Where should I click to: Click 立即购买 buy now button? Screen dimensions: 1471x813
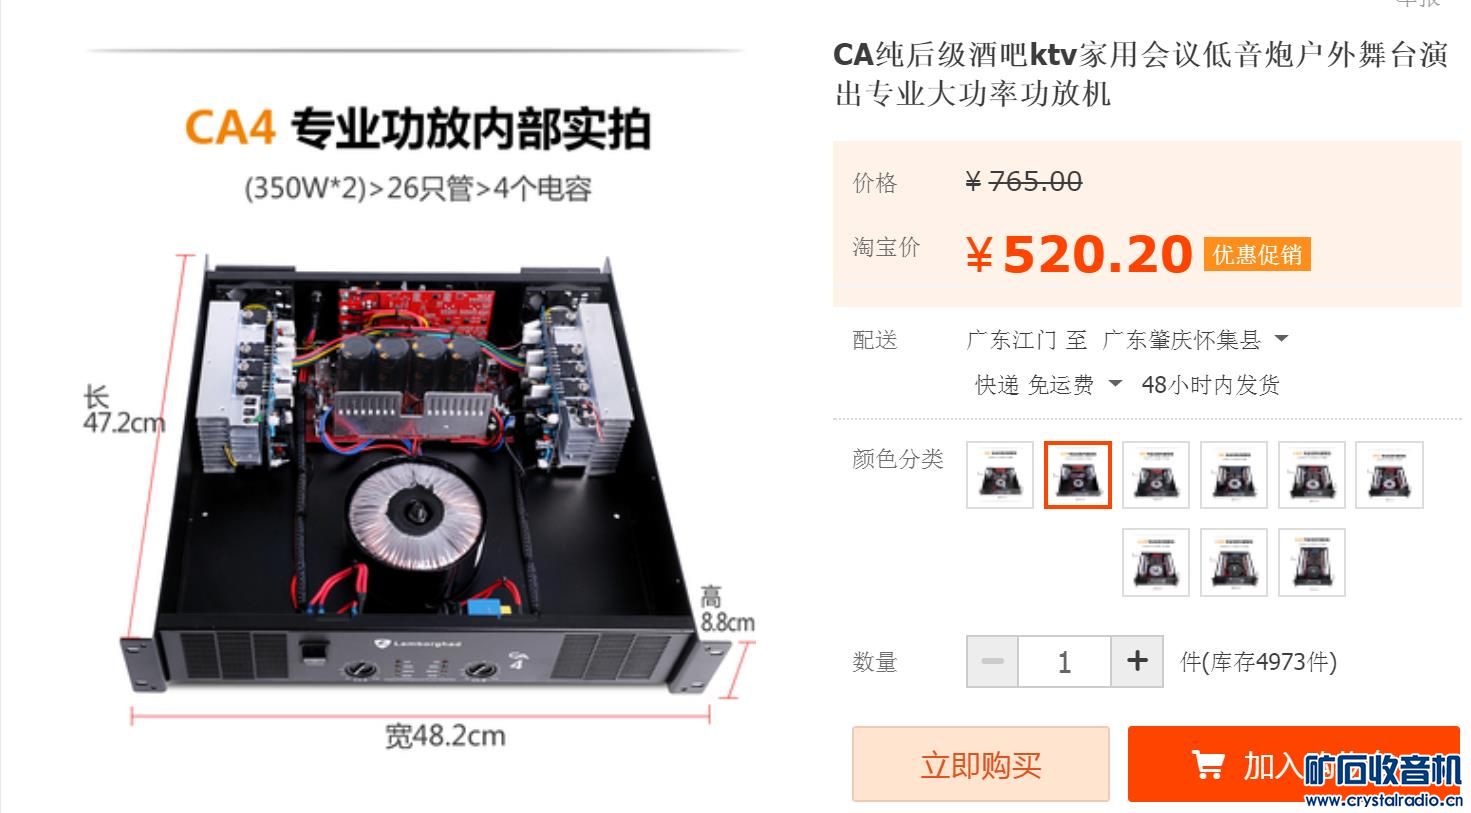(x=980, y=764)
